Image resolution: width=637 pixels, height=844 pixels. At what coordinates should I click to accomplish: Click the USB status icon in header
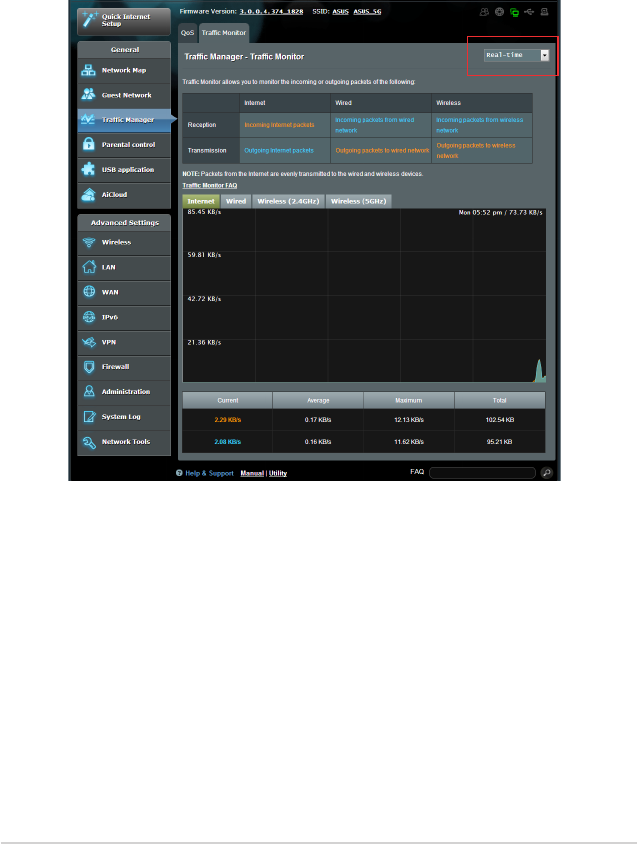point(529,12)
